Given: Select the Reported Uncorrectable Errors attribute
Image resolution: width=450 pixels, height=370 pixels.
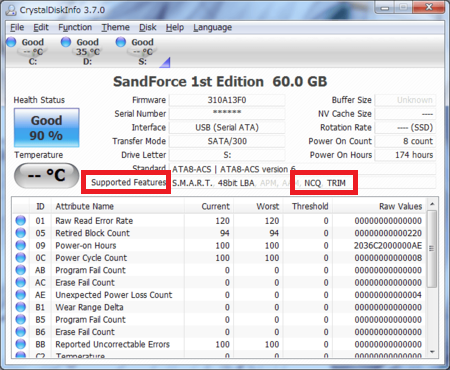Looking at the screenshot, I should [112, 344].
